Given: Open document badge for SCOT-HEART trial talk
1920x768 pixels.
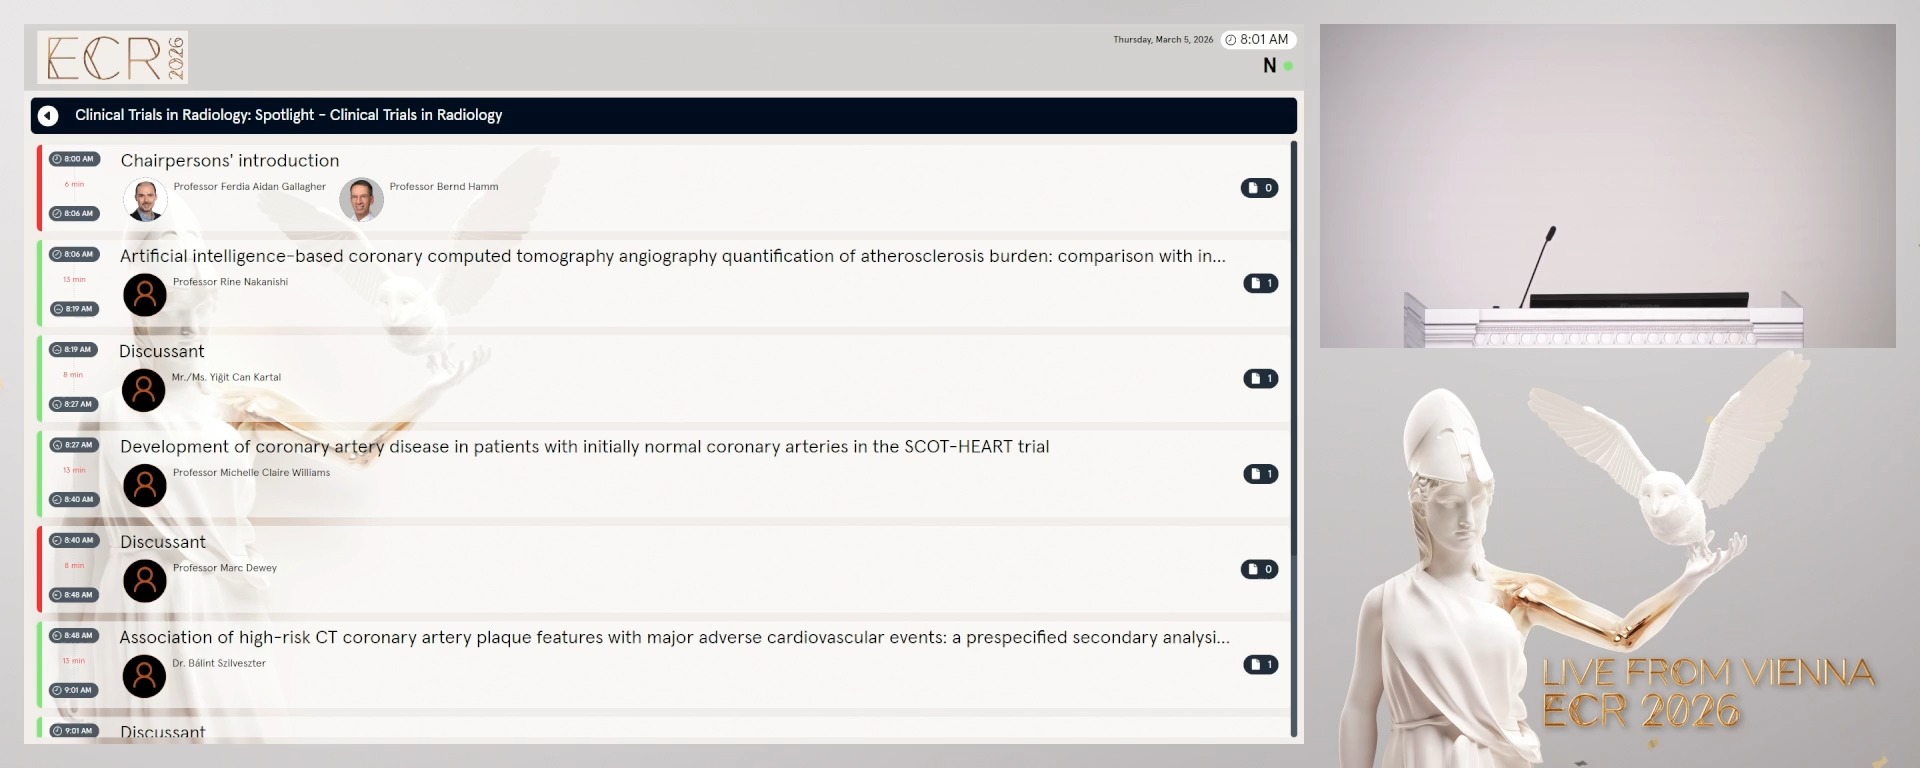Looking at the screenshot, I should click(1260, 474).
